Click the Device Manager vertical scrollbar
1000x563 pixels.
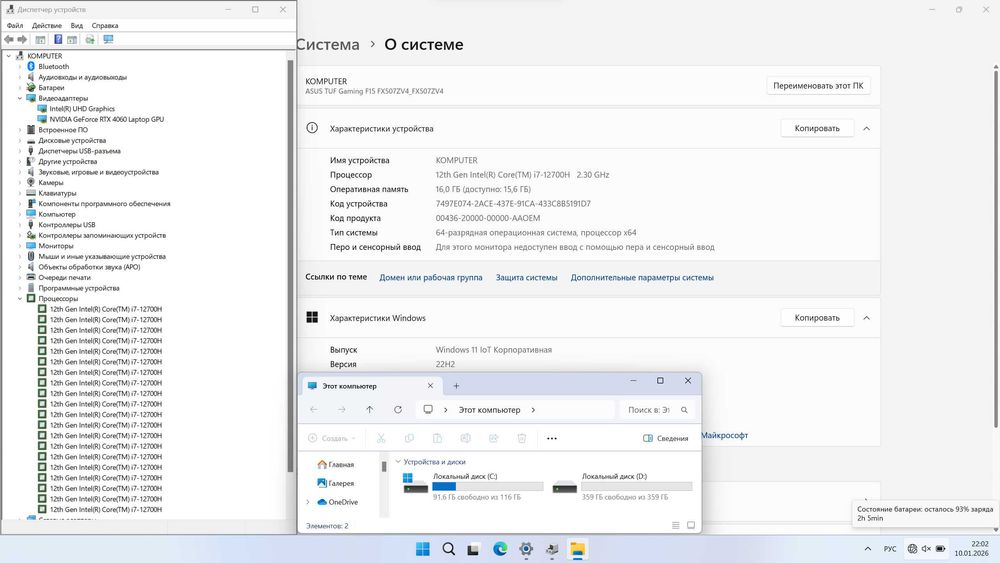[291, 265]
